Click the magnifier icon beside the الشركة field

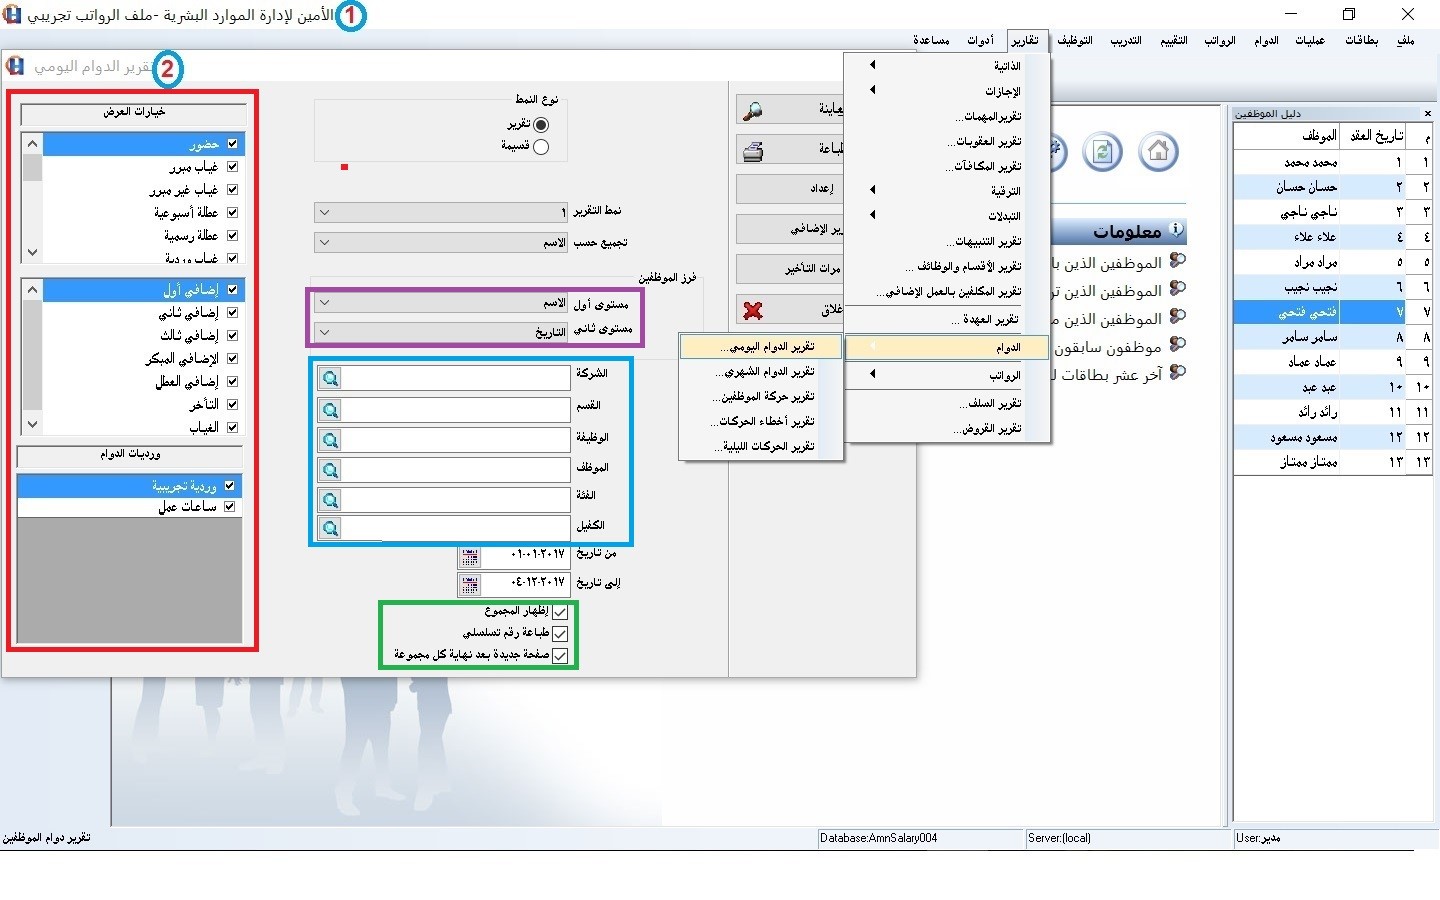click(x=330, y=378)
